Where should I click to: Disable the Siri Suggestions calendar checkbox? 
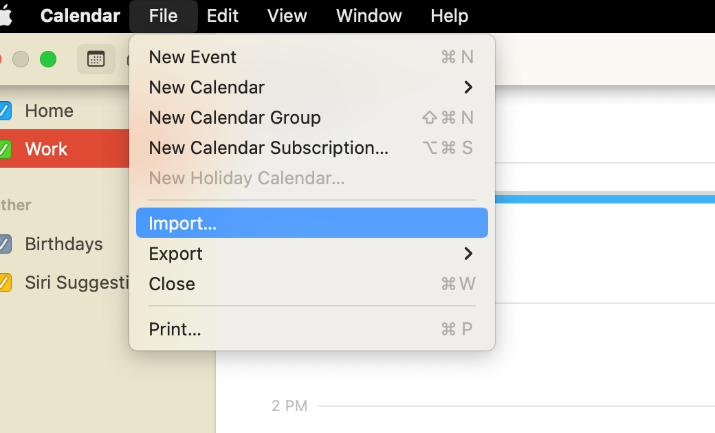pos(5,282)
